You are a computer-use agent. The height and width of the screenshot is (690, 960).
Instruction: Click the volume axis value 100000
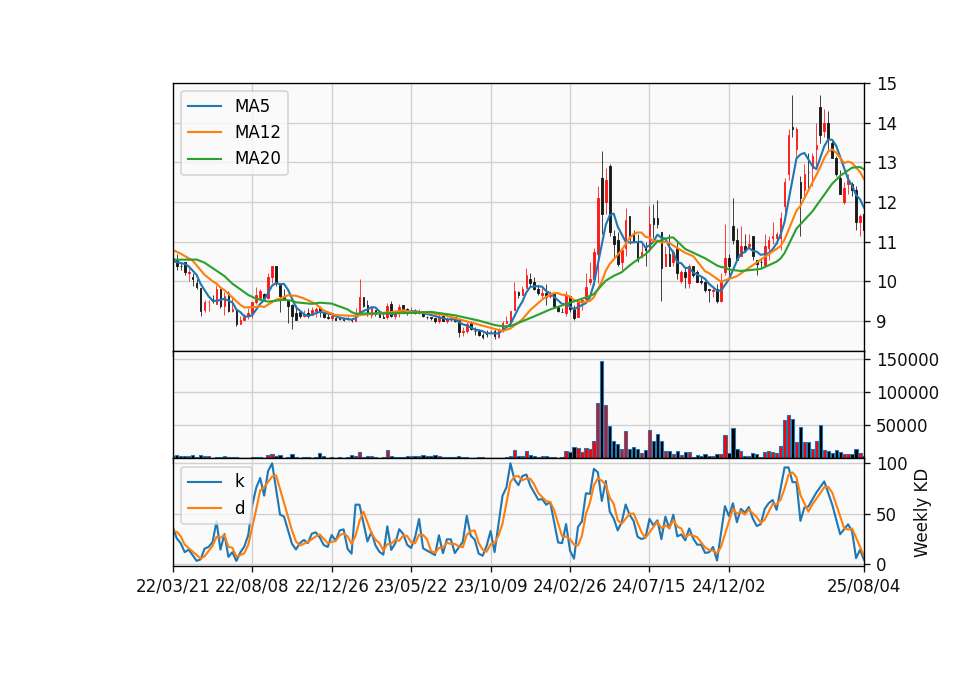pos(908,393)
